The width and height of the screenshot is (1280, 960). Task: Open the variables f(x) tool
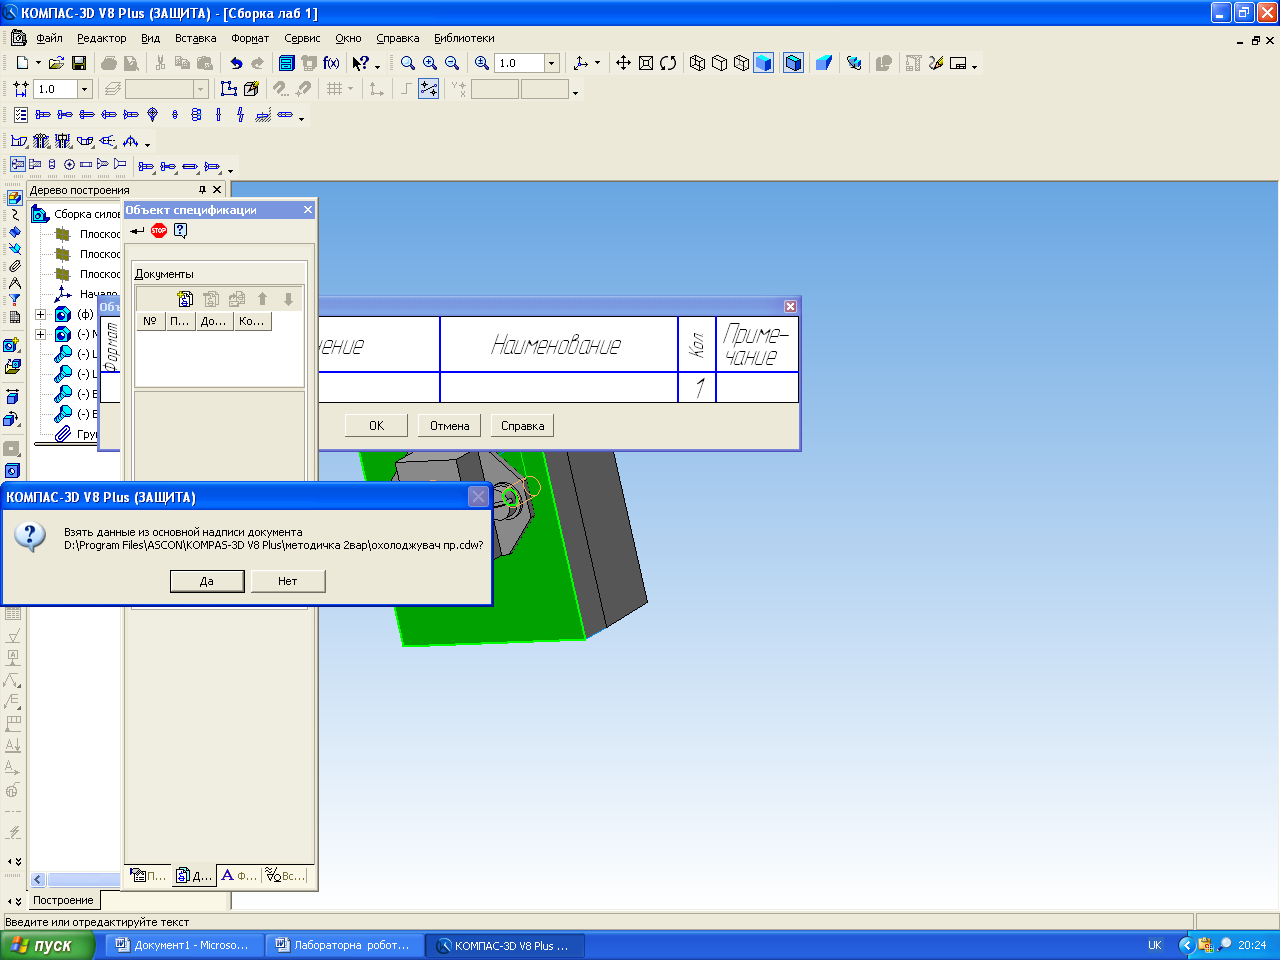click(x=331, y=63)
